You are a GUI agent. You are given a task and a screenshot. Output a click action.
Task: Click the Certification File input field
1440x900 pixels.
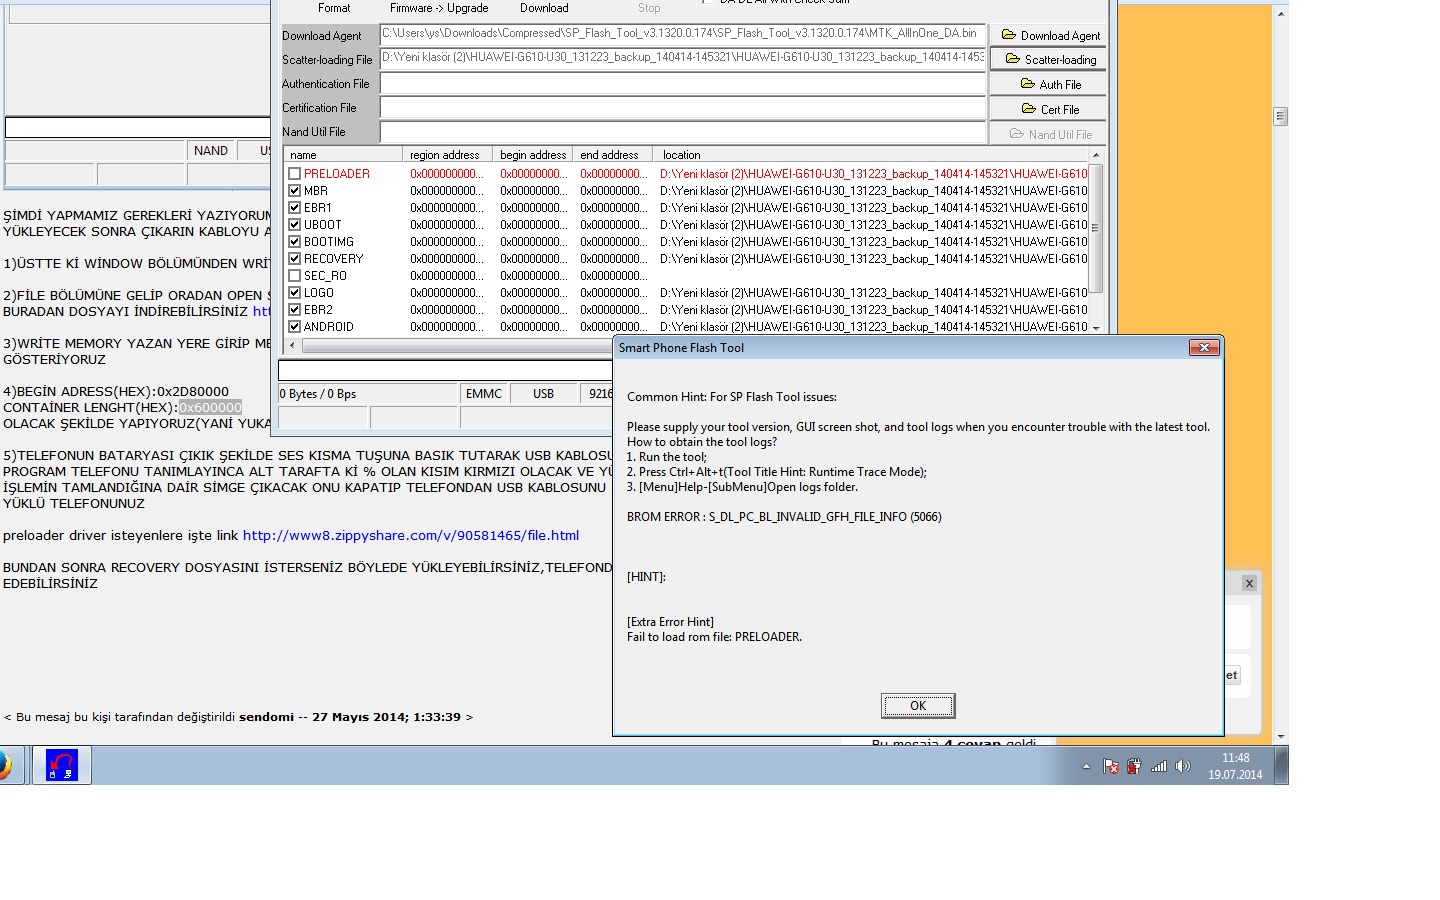[x=682, y=107]
